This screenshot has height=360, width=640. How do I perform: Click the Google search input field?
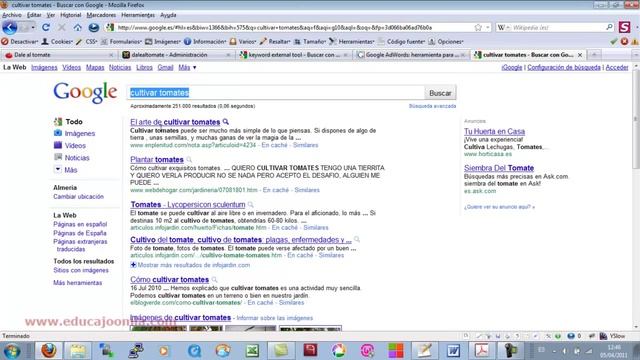tap(276, 93)
